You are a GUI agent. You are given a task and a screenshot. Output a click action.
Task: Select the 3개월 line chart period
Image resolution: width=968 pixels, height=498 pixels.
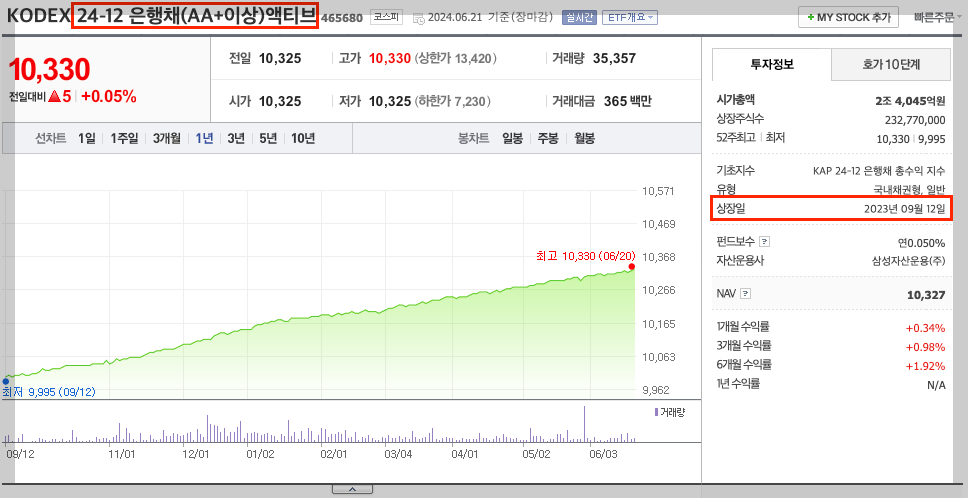167,138
